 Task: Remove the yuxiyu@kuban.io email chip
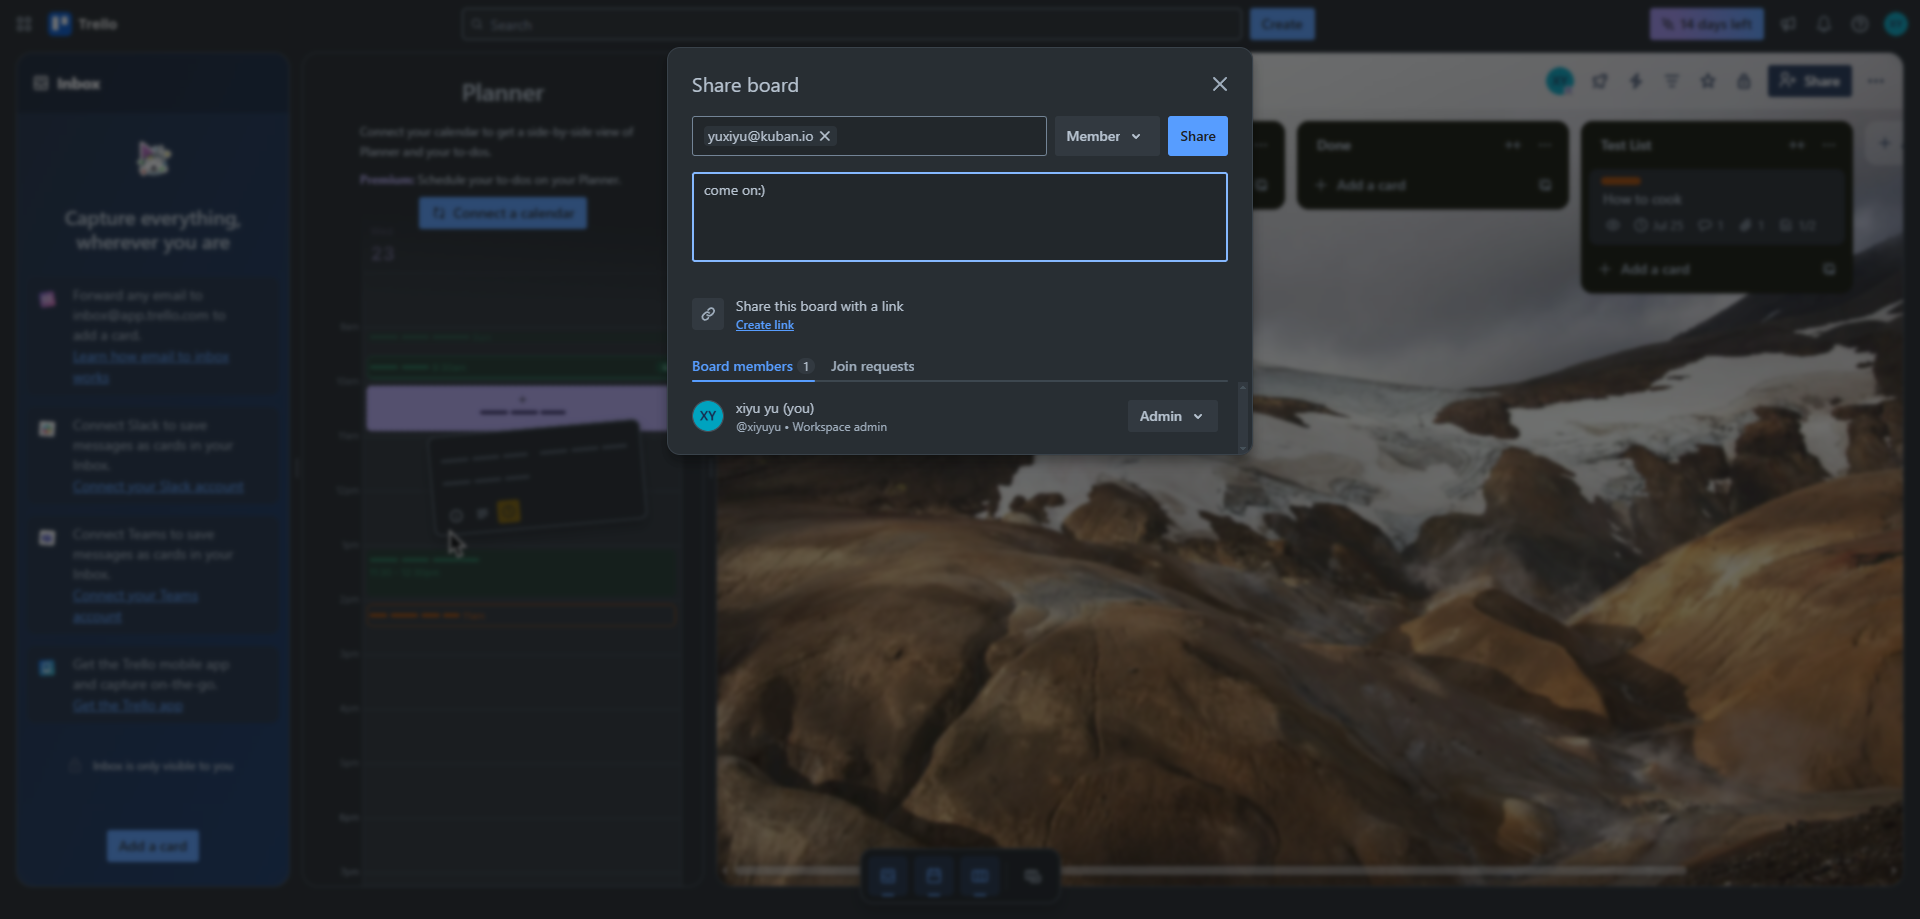pyautogui.click(x=825, y=136)
